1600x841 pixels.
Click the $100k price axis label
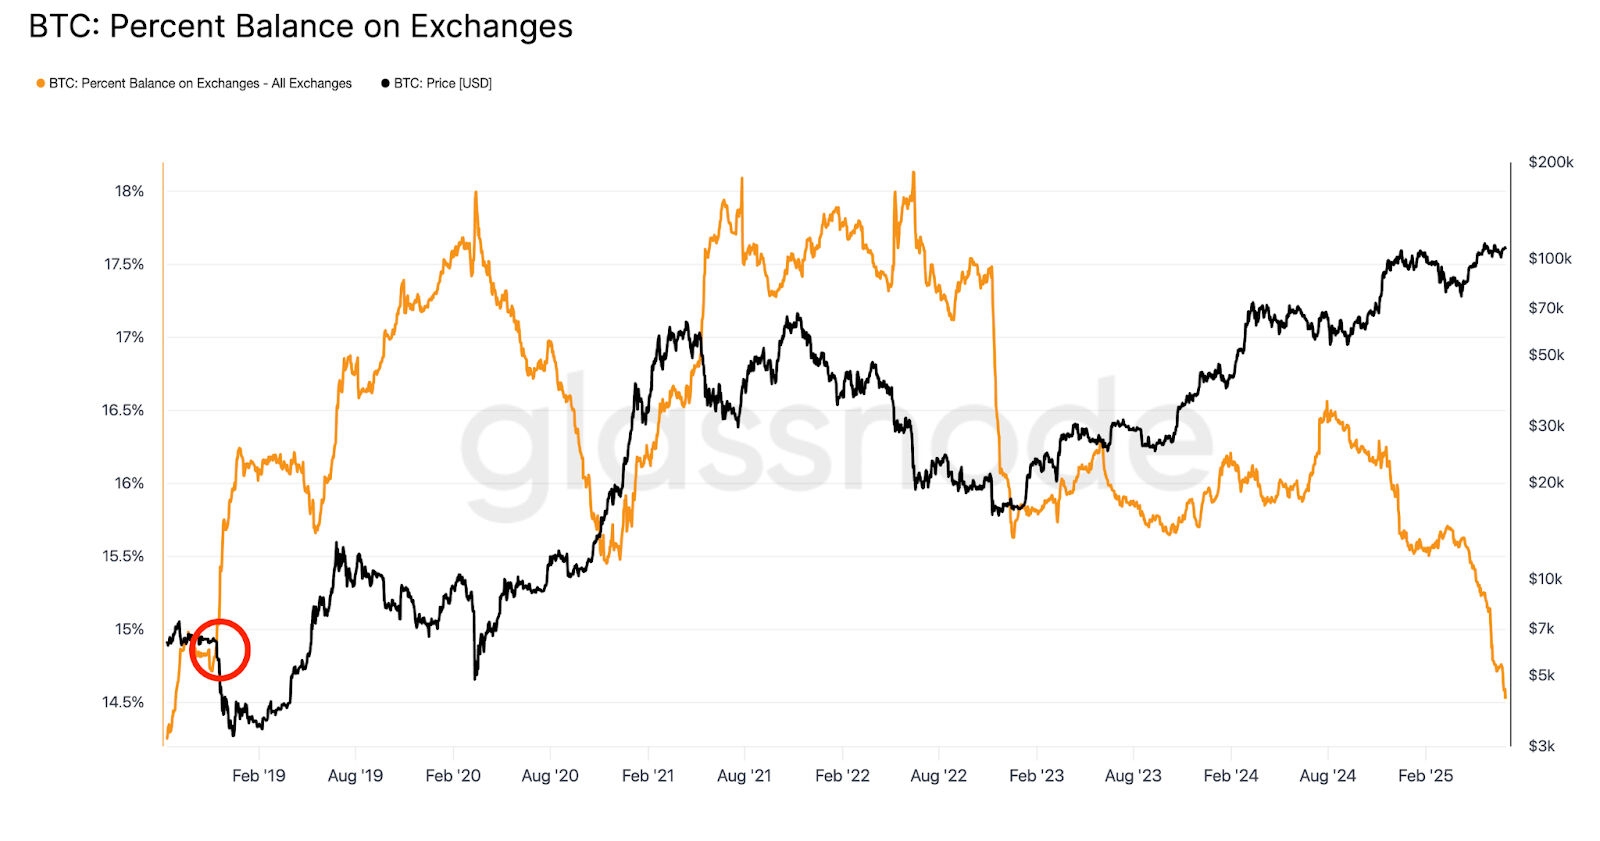pos(1550,258)
